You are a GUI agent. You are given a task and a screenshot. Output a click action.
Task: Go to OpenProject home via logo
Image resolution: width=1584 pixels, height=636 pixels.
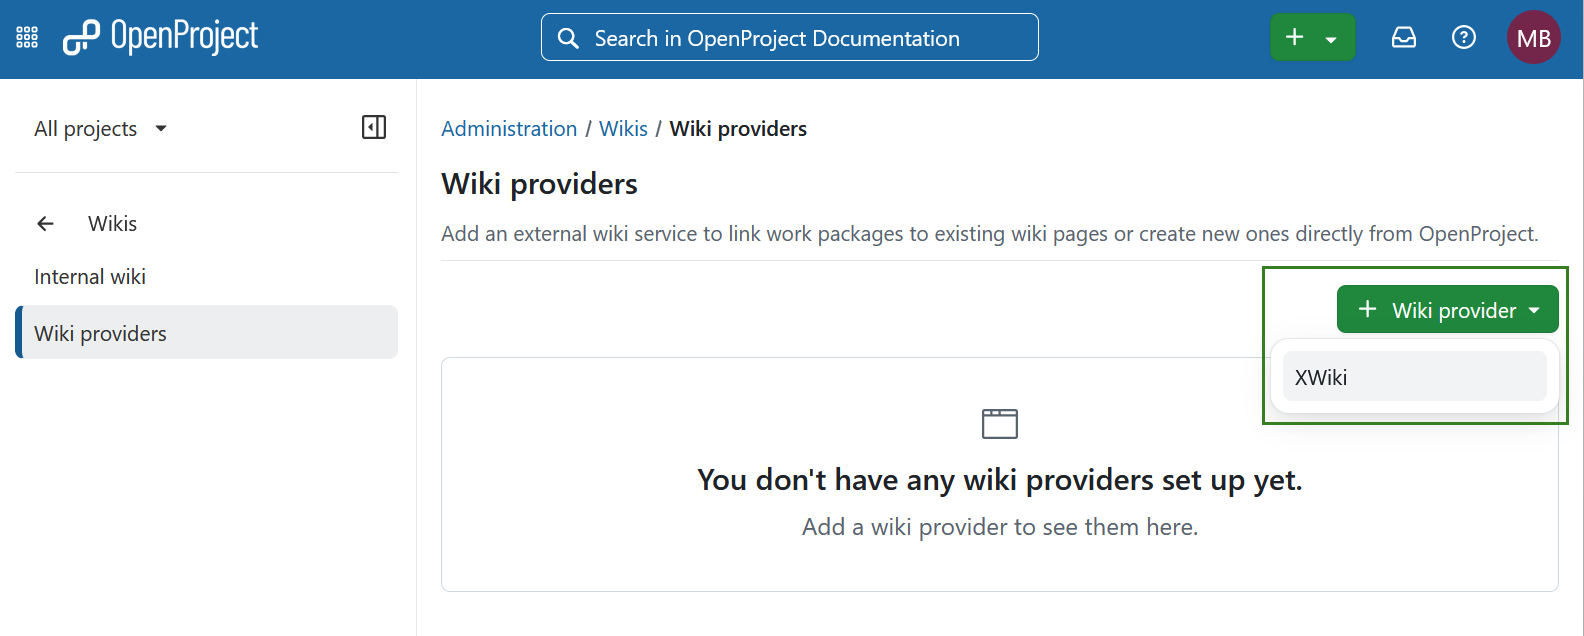pyautogui.click(x=160, y=37)
